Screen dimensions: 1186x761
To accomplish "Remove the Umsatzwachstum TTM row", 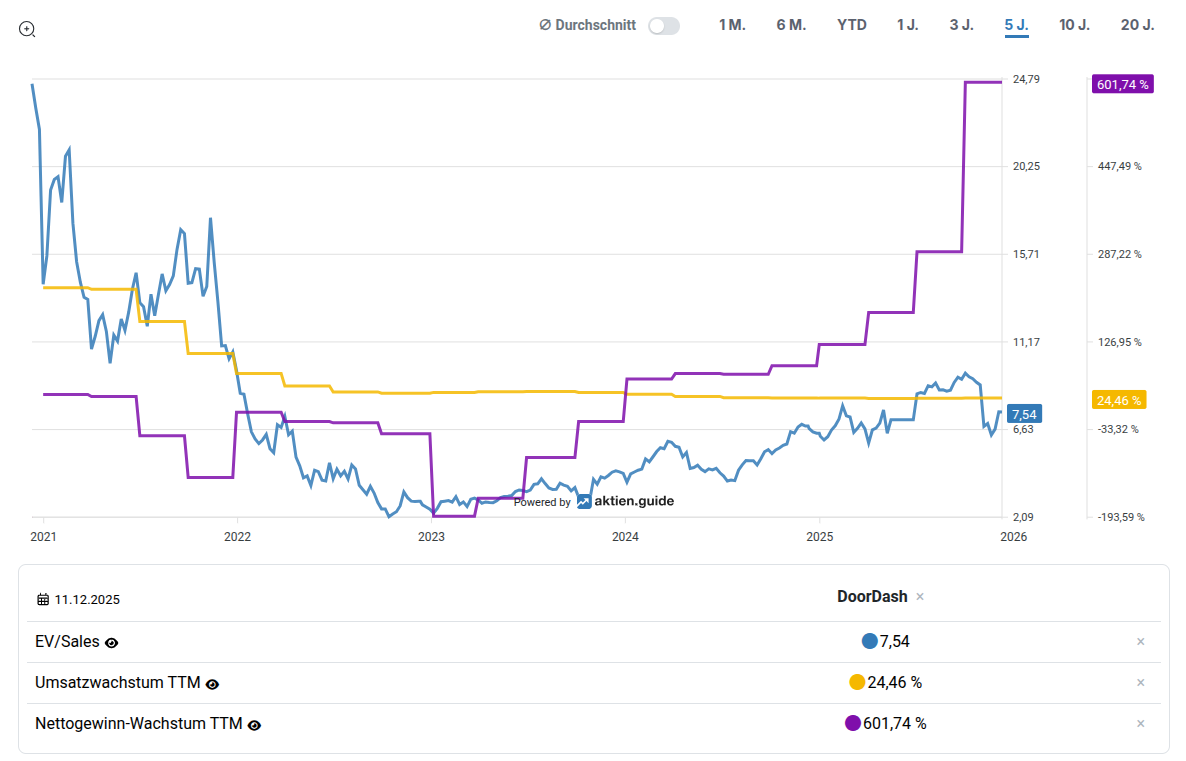I will (x=1140, y=683).
